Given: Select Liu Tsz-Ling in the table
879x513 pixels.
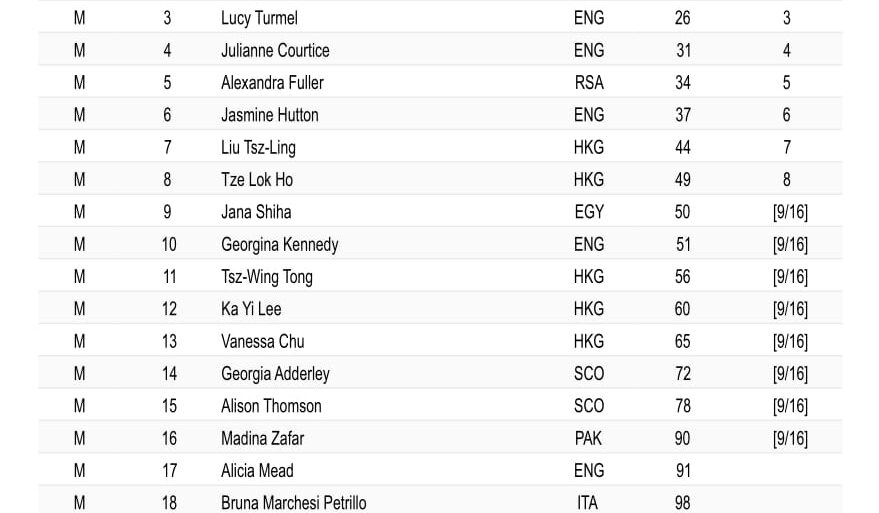Looking at the screenshot, I should pyautogui.click(x=258, y=147).
